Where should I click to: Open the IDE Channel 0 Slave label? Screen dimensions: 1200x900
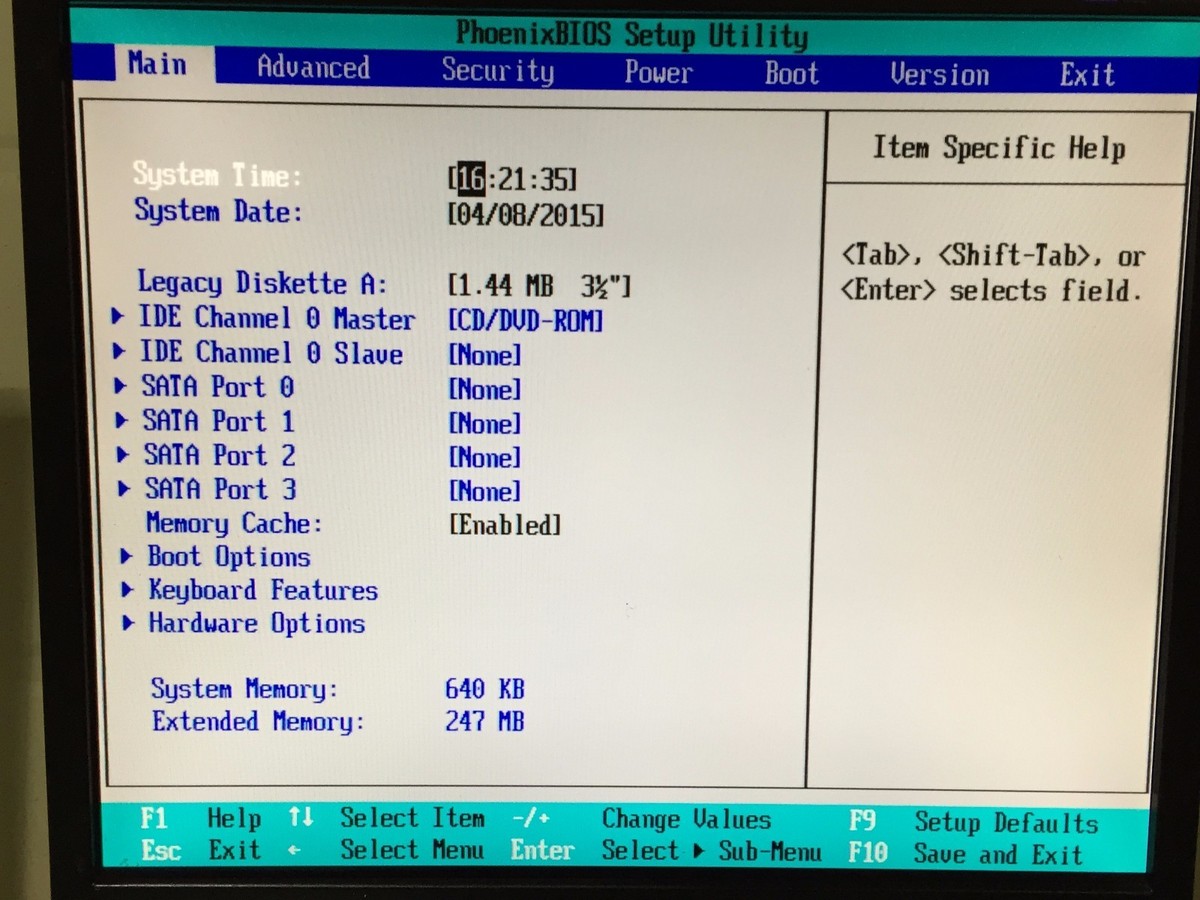(x=270, y=353)
